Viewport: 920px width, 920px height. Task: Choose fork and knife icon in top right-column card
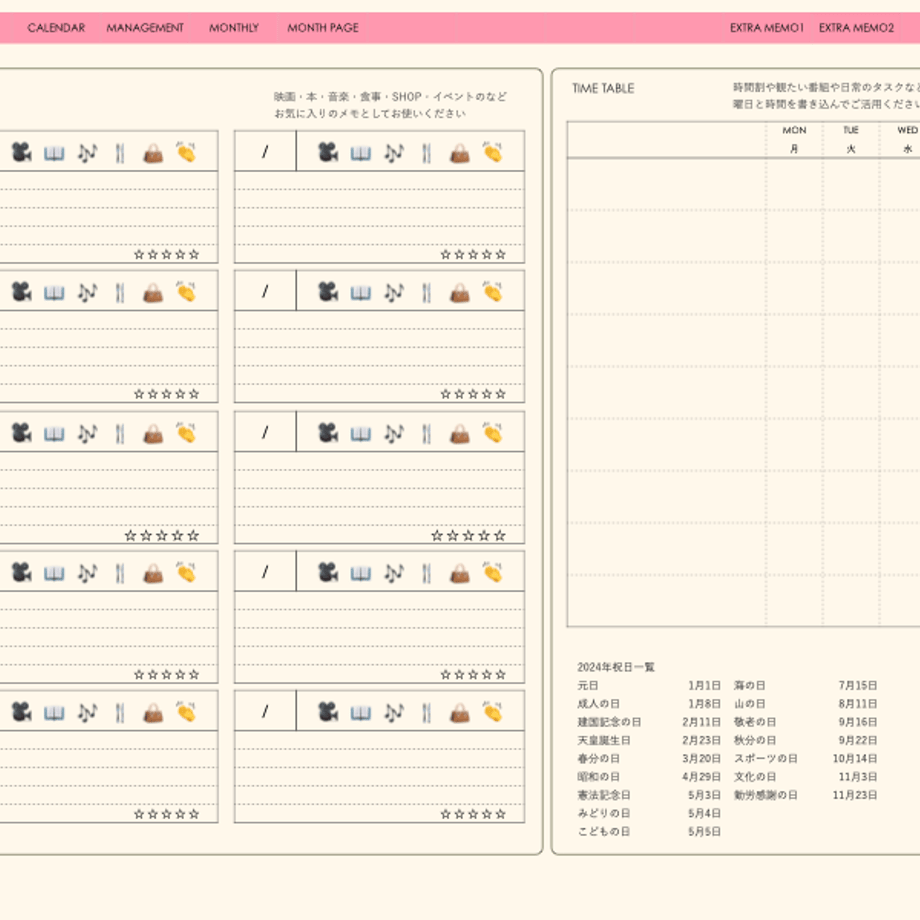(x=427, y=153)
